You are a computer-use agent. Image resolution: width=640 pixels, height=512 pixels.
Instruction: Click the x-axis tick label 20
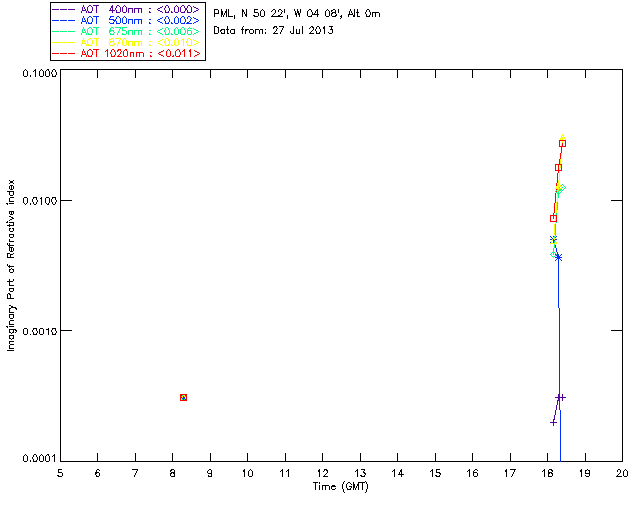coord(622,474)
